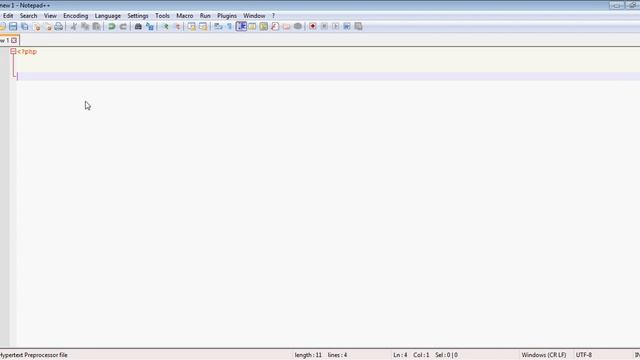Copy selection with the toolbar Copy icon

[x=85, y=27]
